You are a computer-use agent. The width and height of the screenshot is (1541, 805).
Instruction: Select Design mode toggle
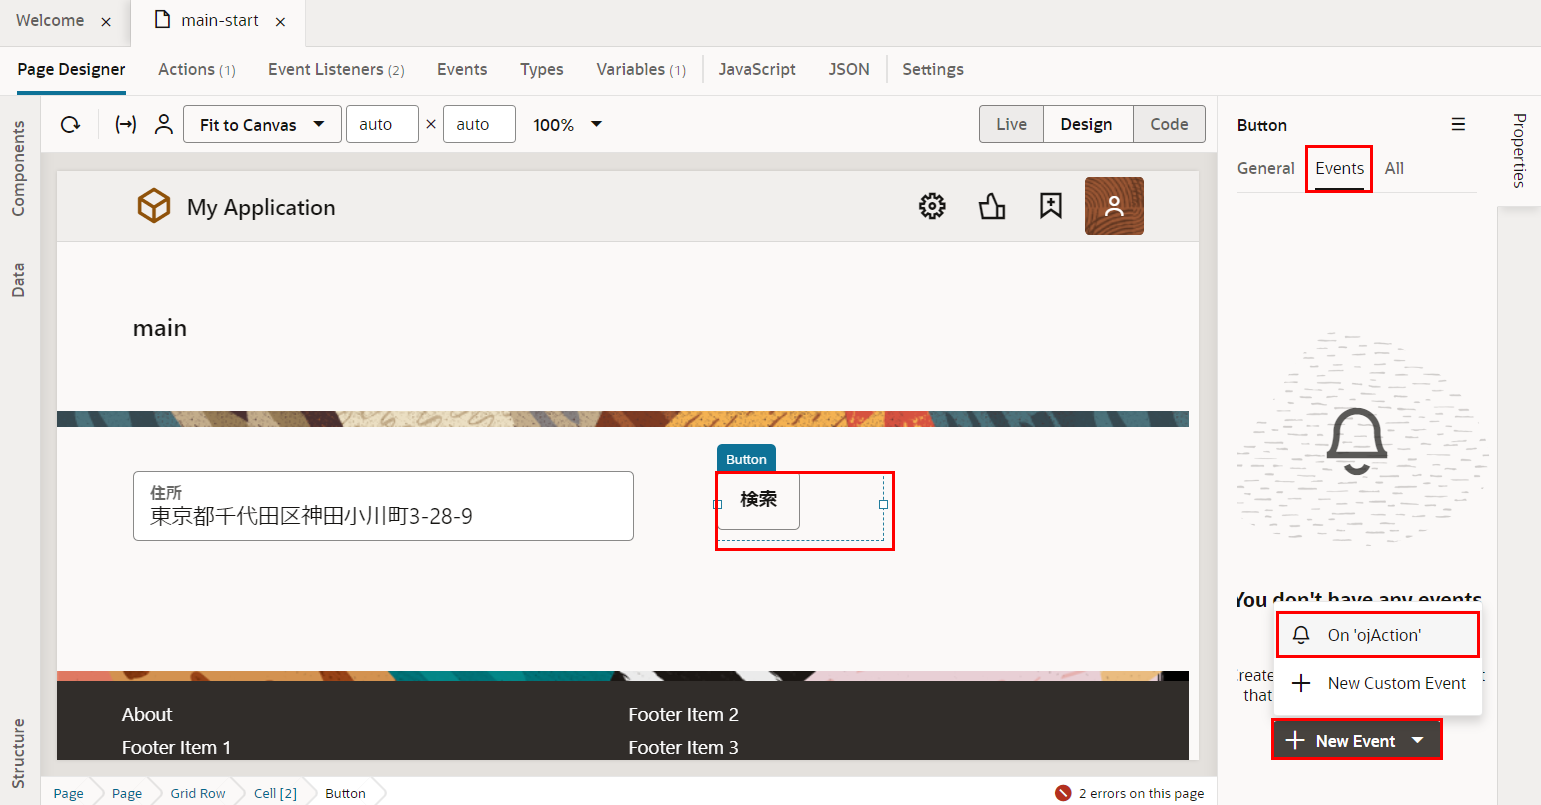pyautogui.click(x=1086, y=125)
